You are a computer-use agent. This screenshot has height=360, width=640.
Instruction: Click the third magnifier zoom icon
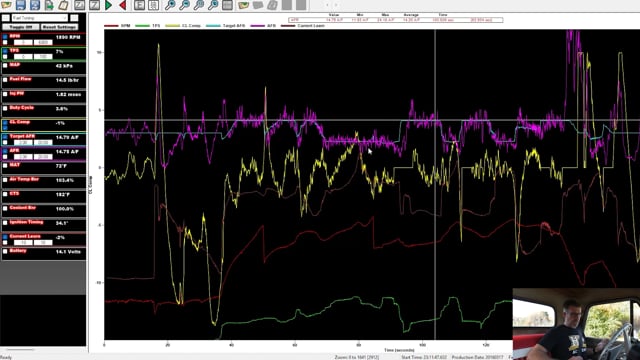click(x=199, y=5)
